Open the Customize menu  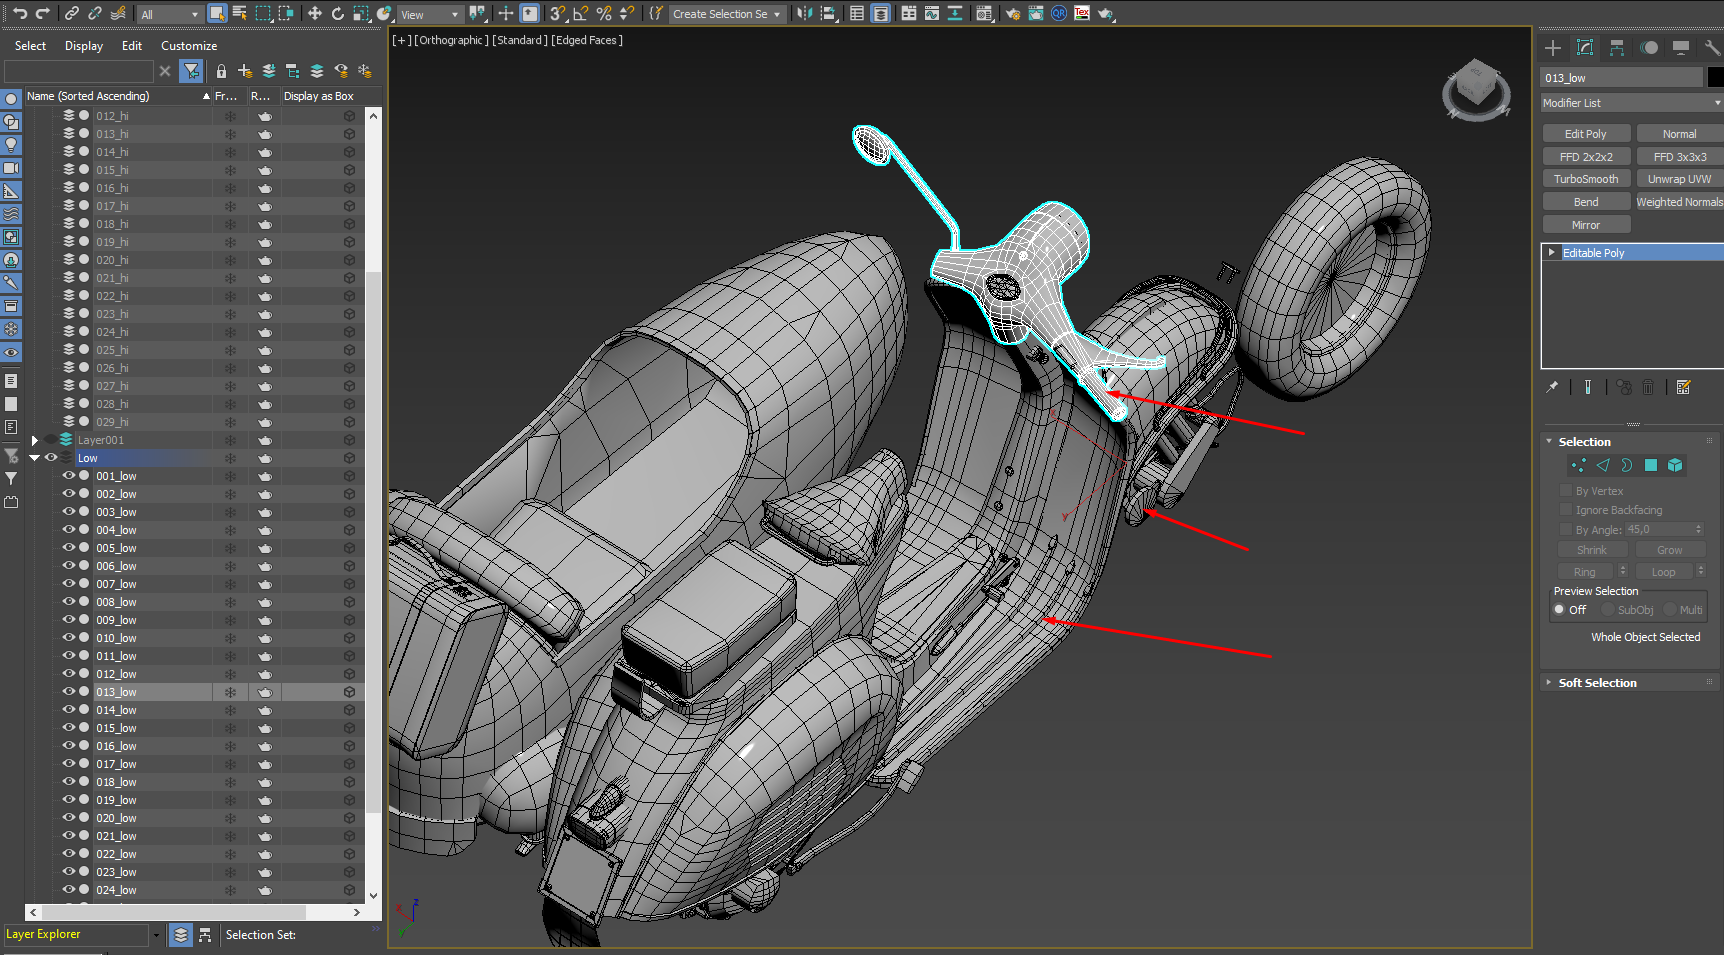(x=189, y=45)
